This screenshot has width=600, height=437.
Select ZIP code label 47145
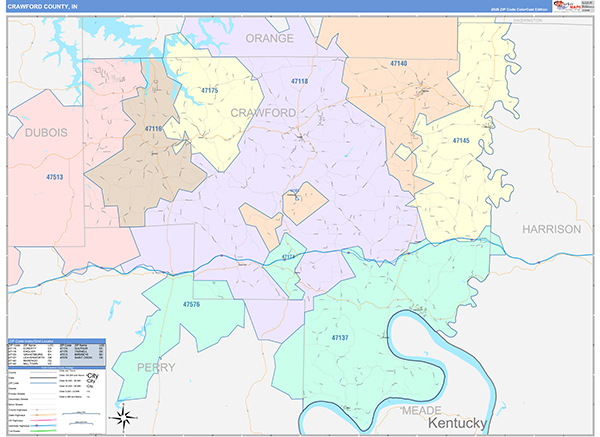pos(461,140)
